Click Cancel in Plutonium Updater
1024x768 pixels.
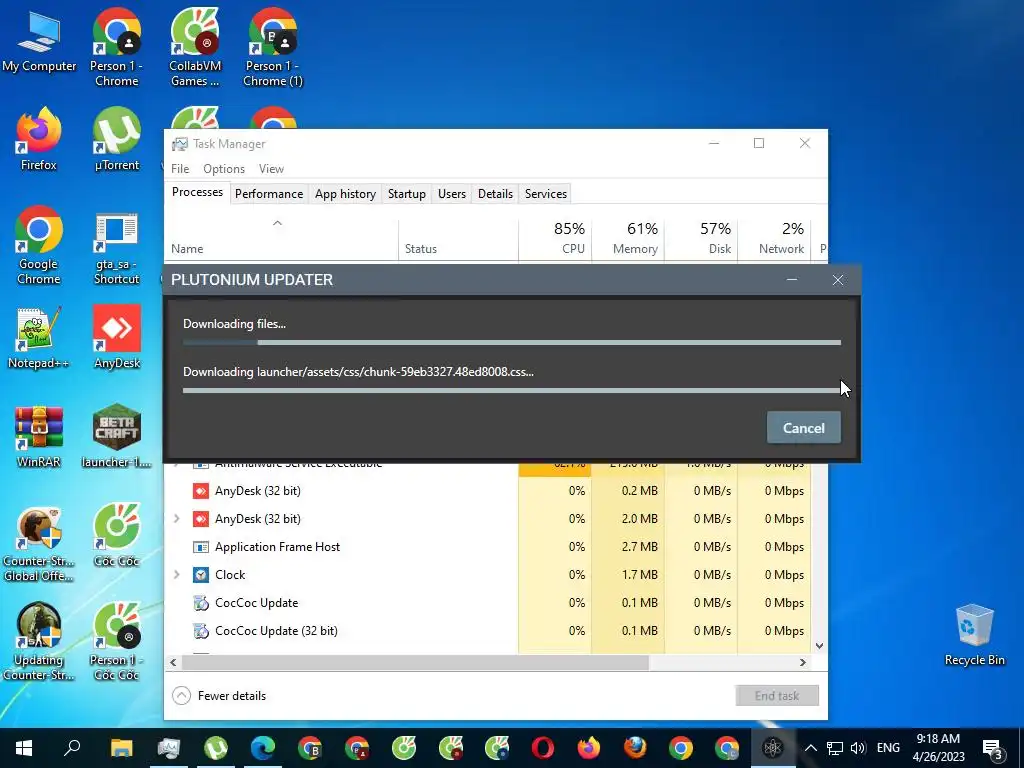pyautogui.click(x=804, y=428)
